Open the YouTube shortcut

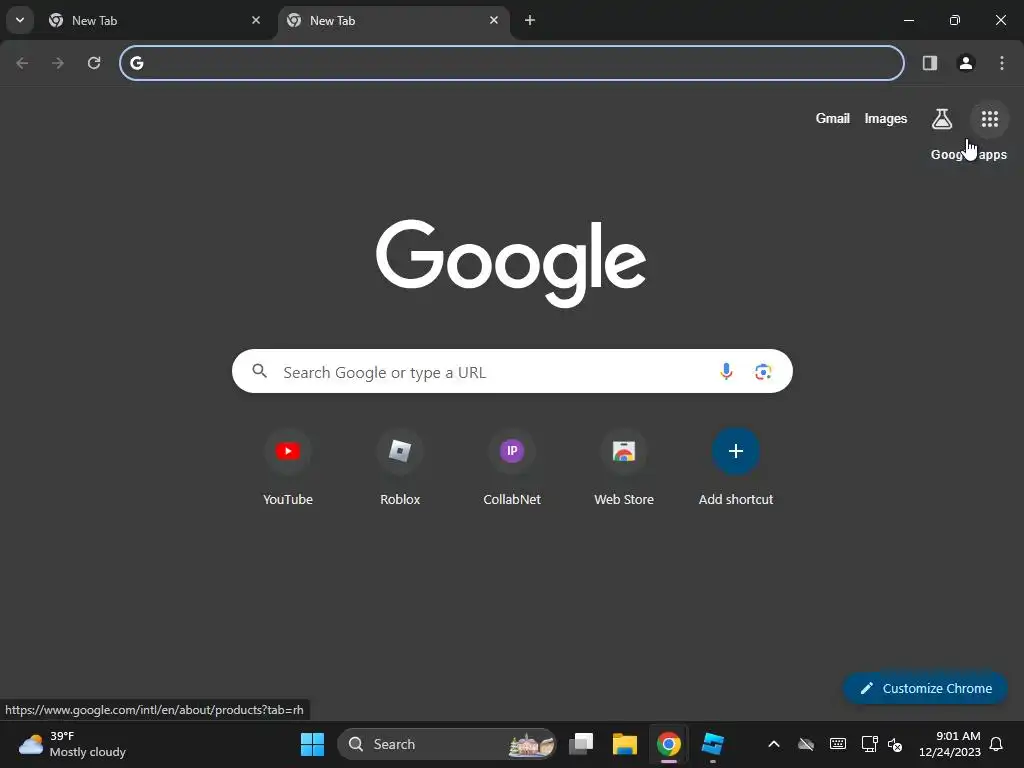(x=287, y=468)
